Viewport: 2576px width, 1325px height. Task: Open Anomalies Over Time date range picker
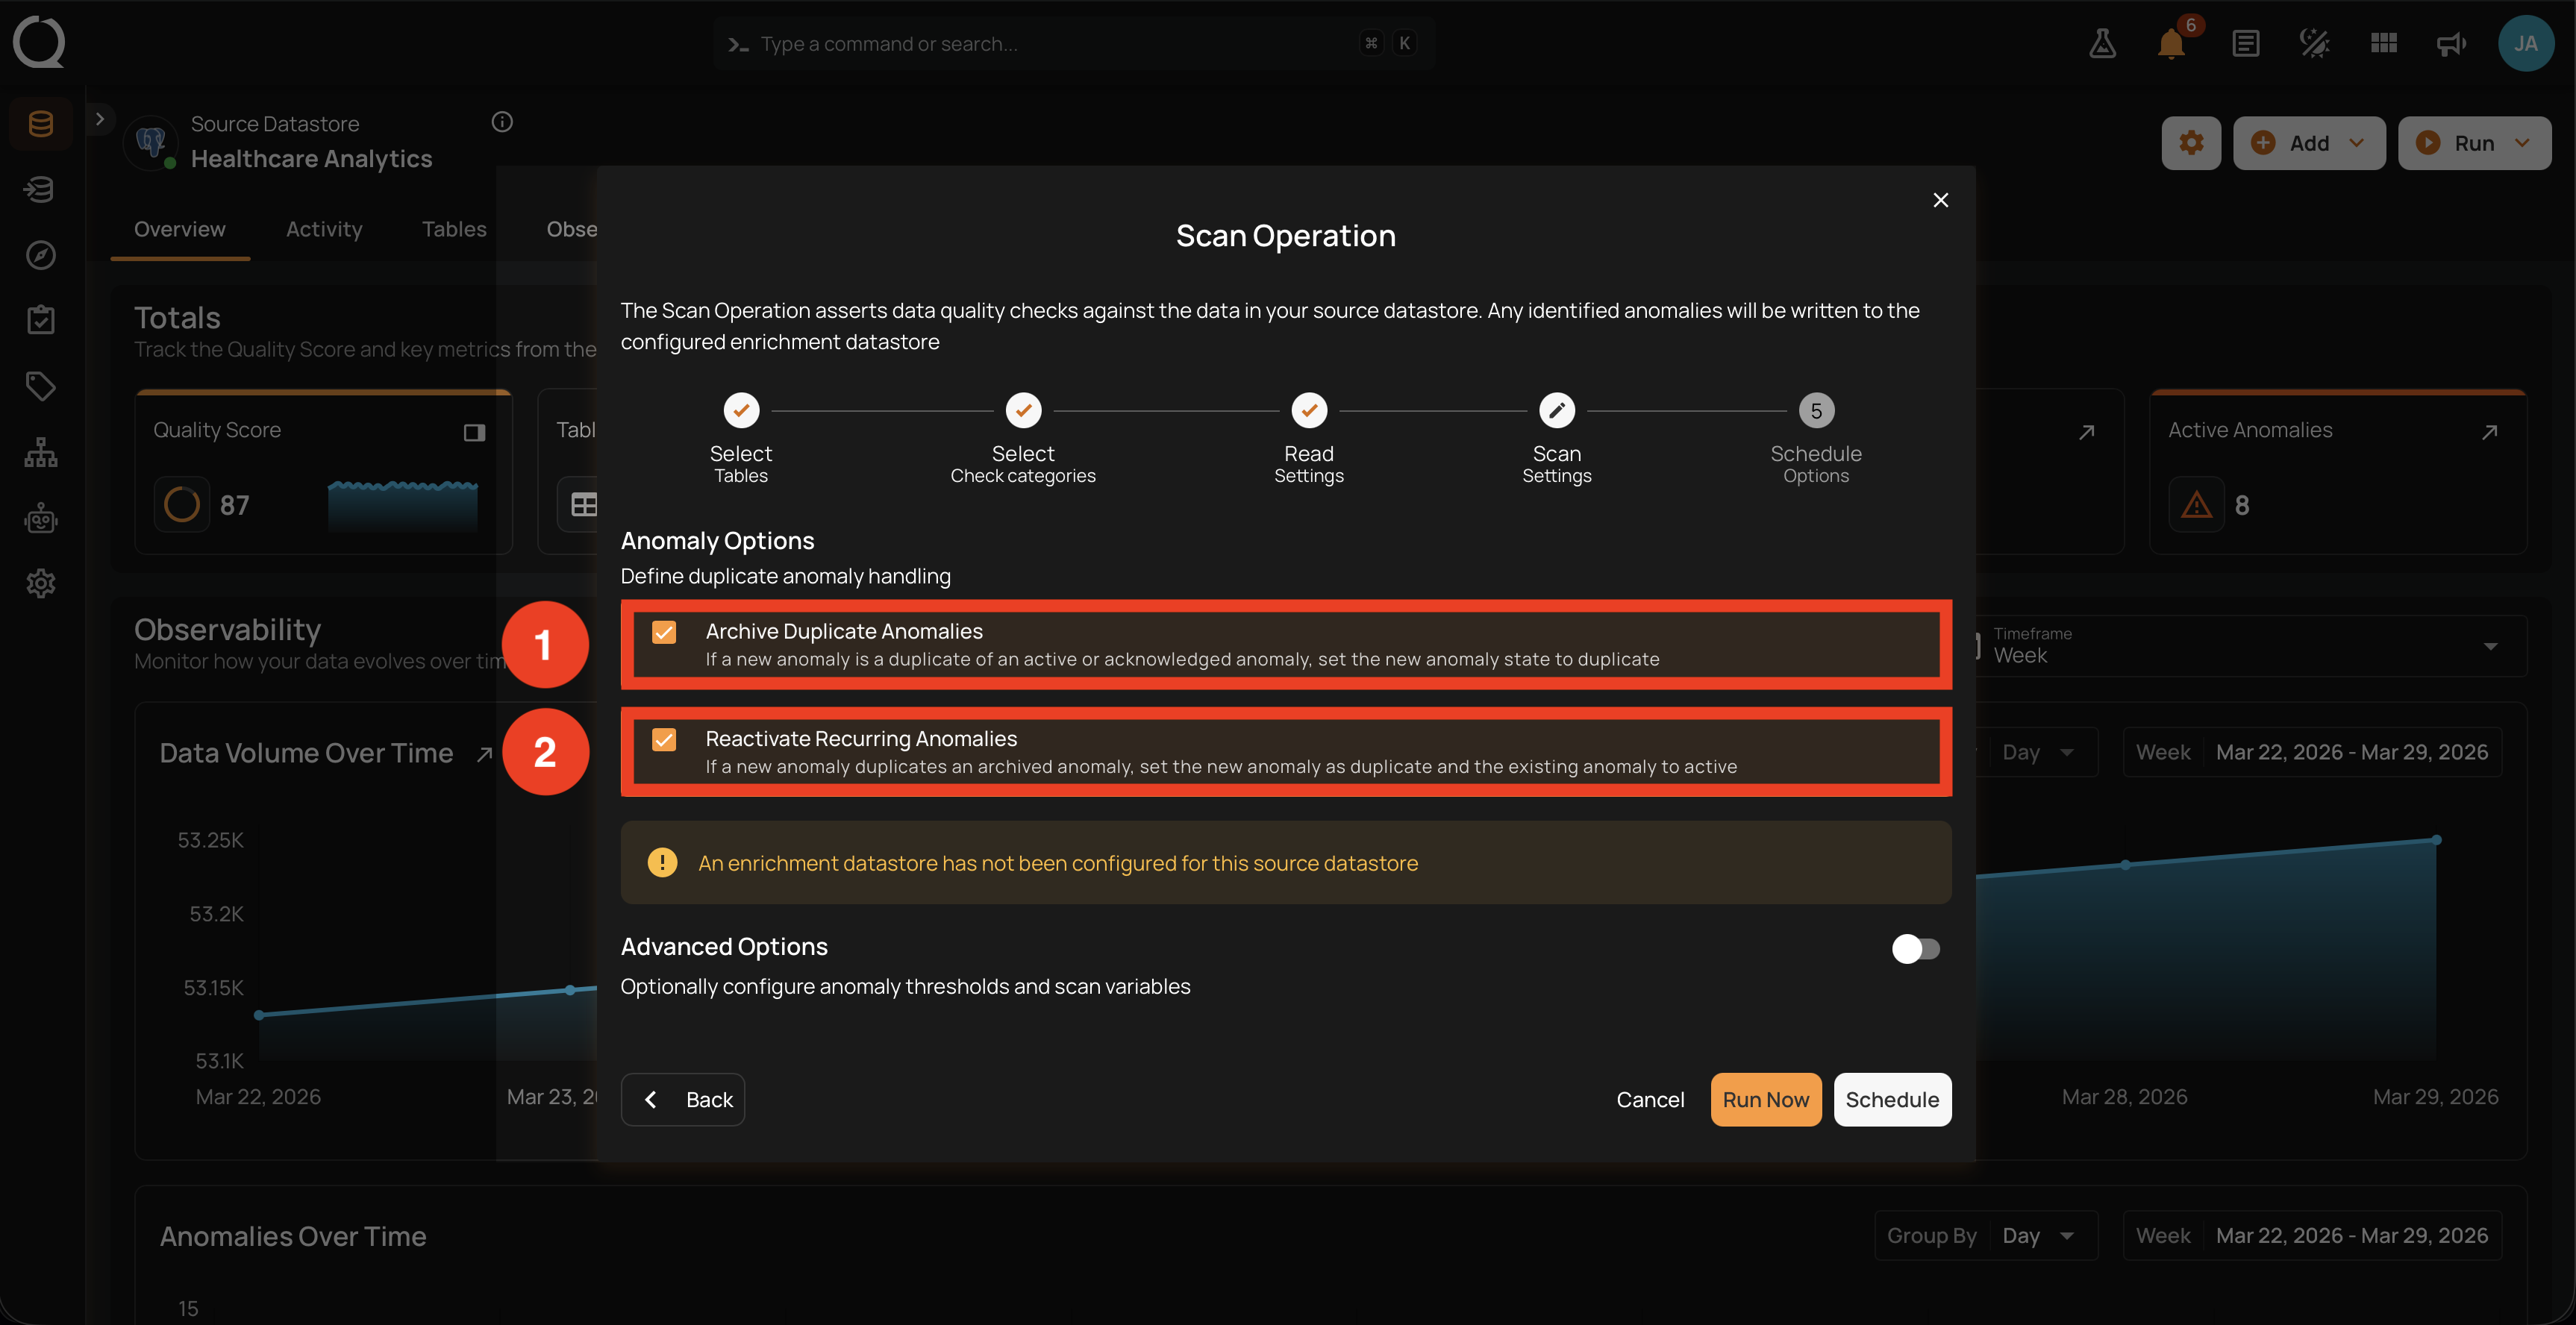[x=2312, y=1236]
